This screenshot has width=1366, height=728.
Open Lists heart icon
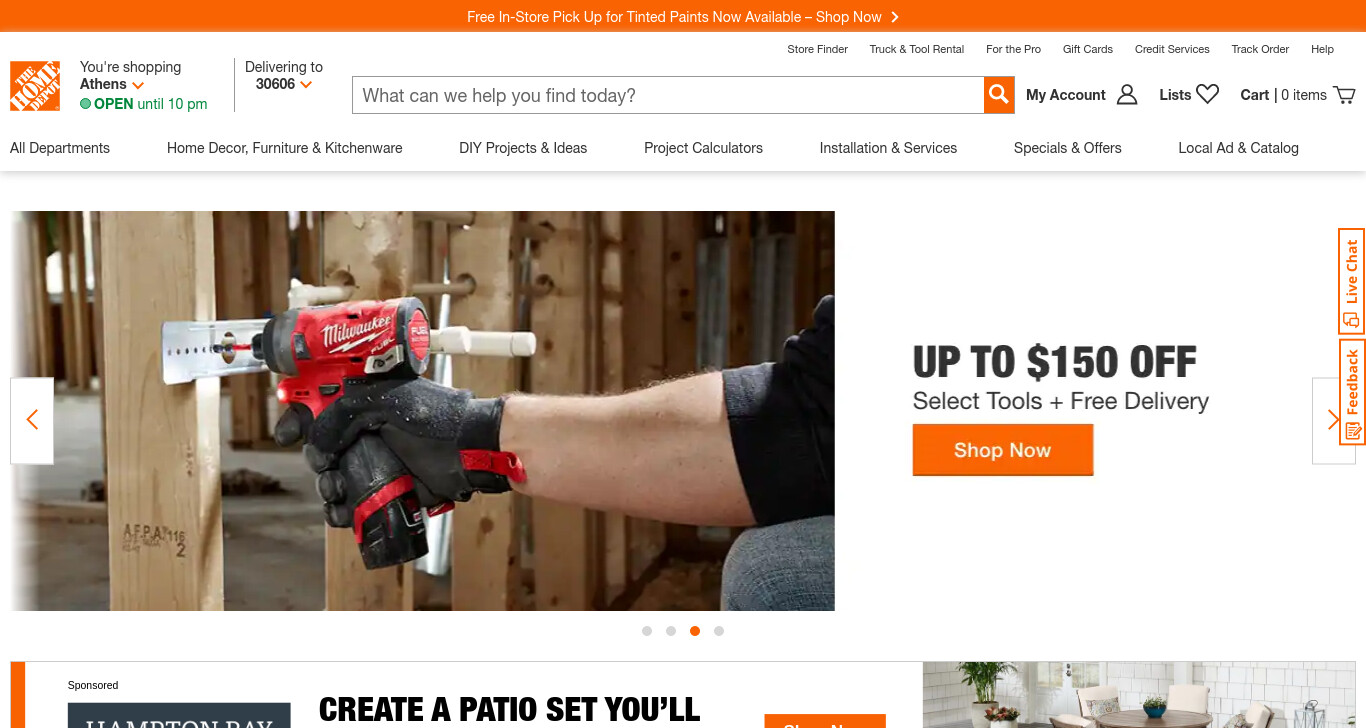tap(1208, 94)
